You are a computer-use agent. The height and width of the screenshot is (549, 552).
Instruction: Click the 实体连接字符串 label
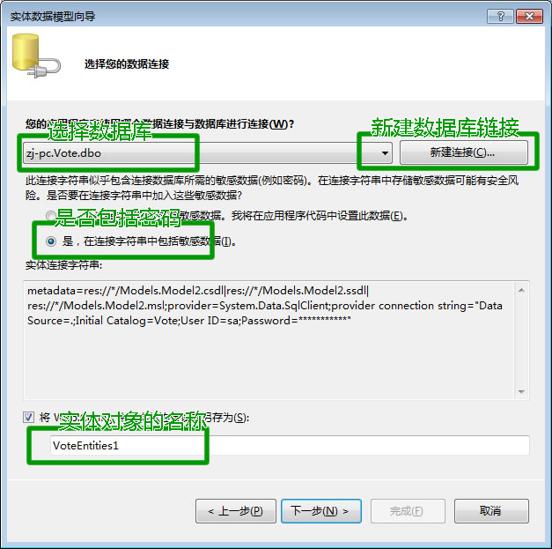[64, 265]
